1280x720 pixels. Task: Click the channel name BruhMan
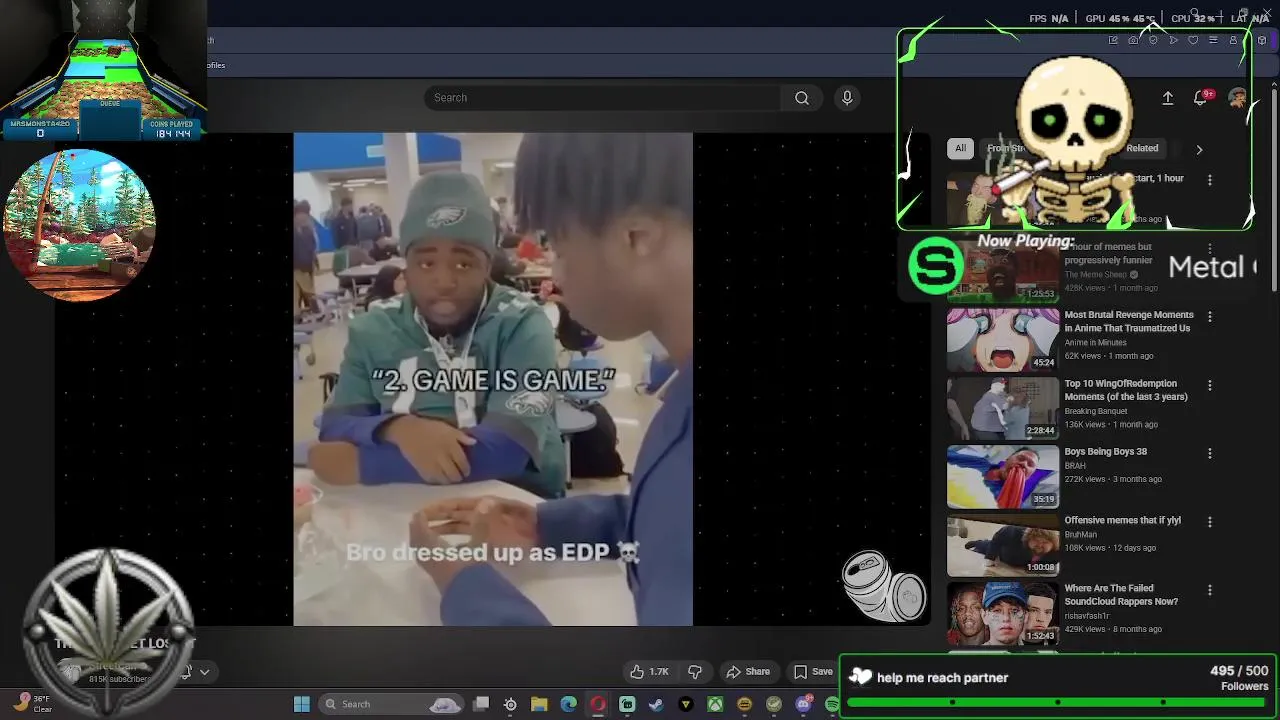(x=1080, y=534)
